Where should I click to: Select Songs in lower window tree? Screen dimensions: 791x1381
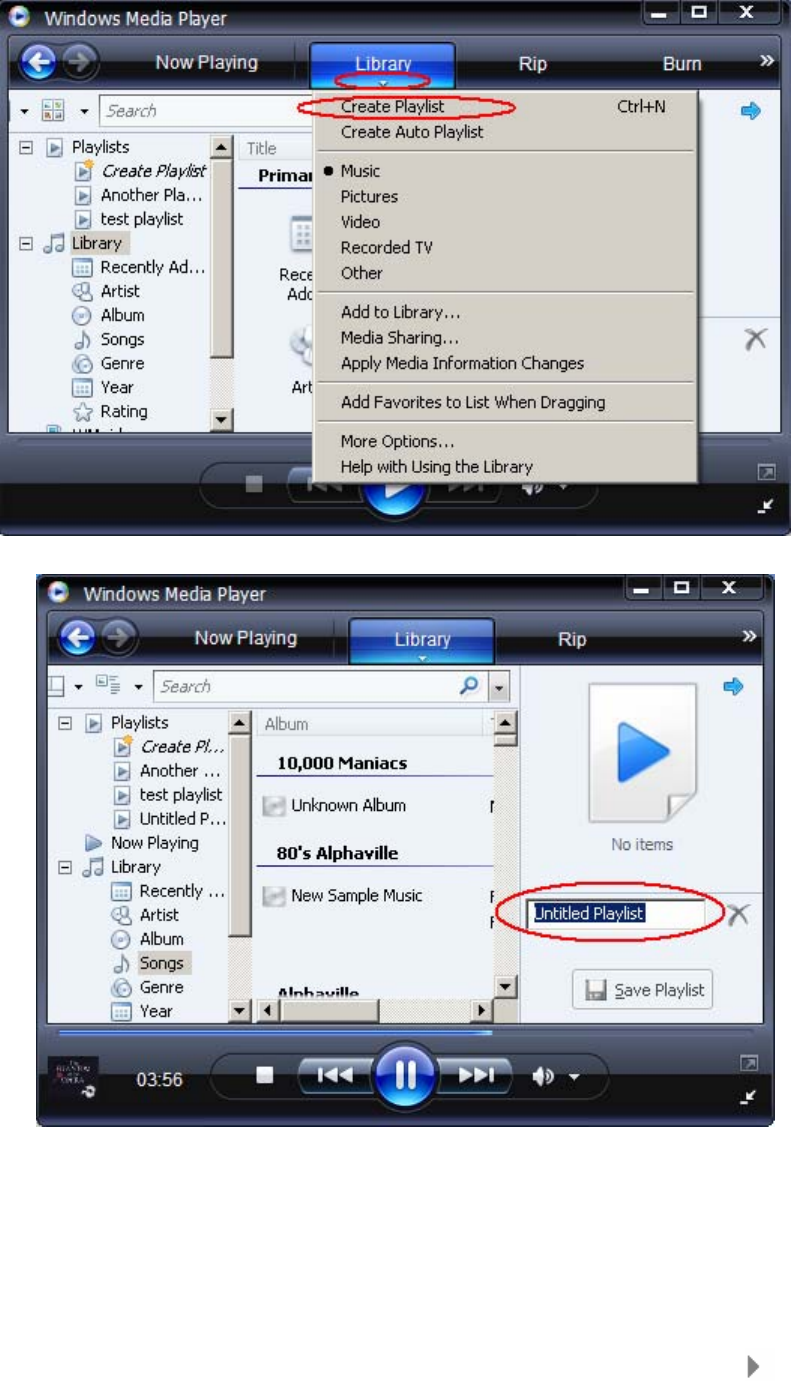161,963
